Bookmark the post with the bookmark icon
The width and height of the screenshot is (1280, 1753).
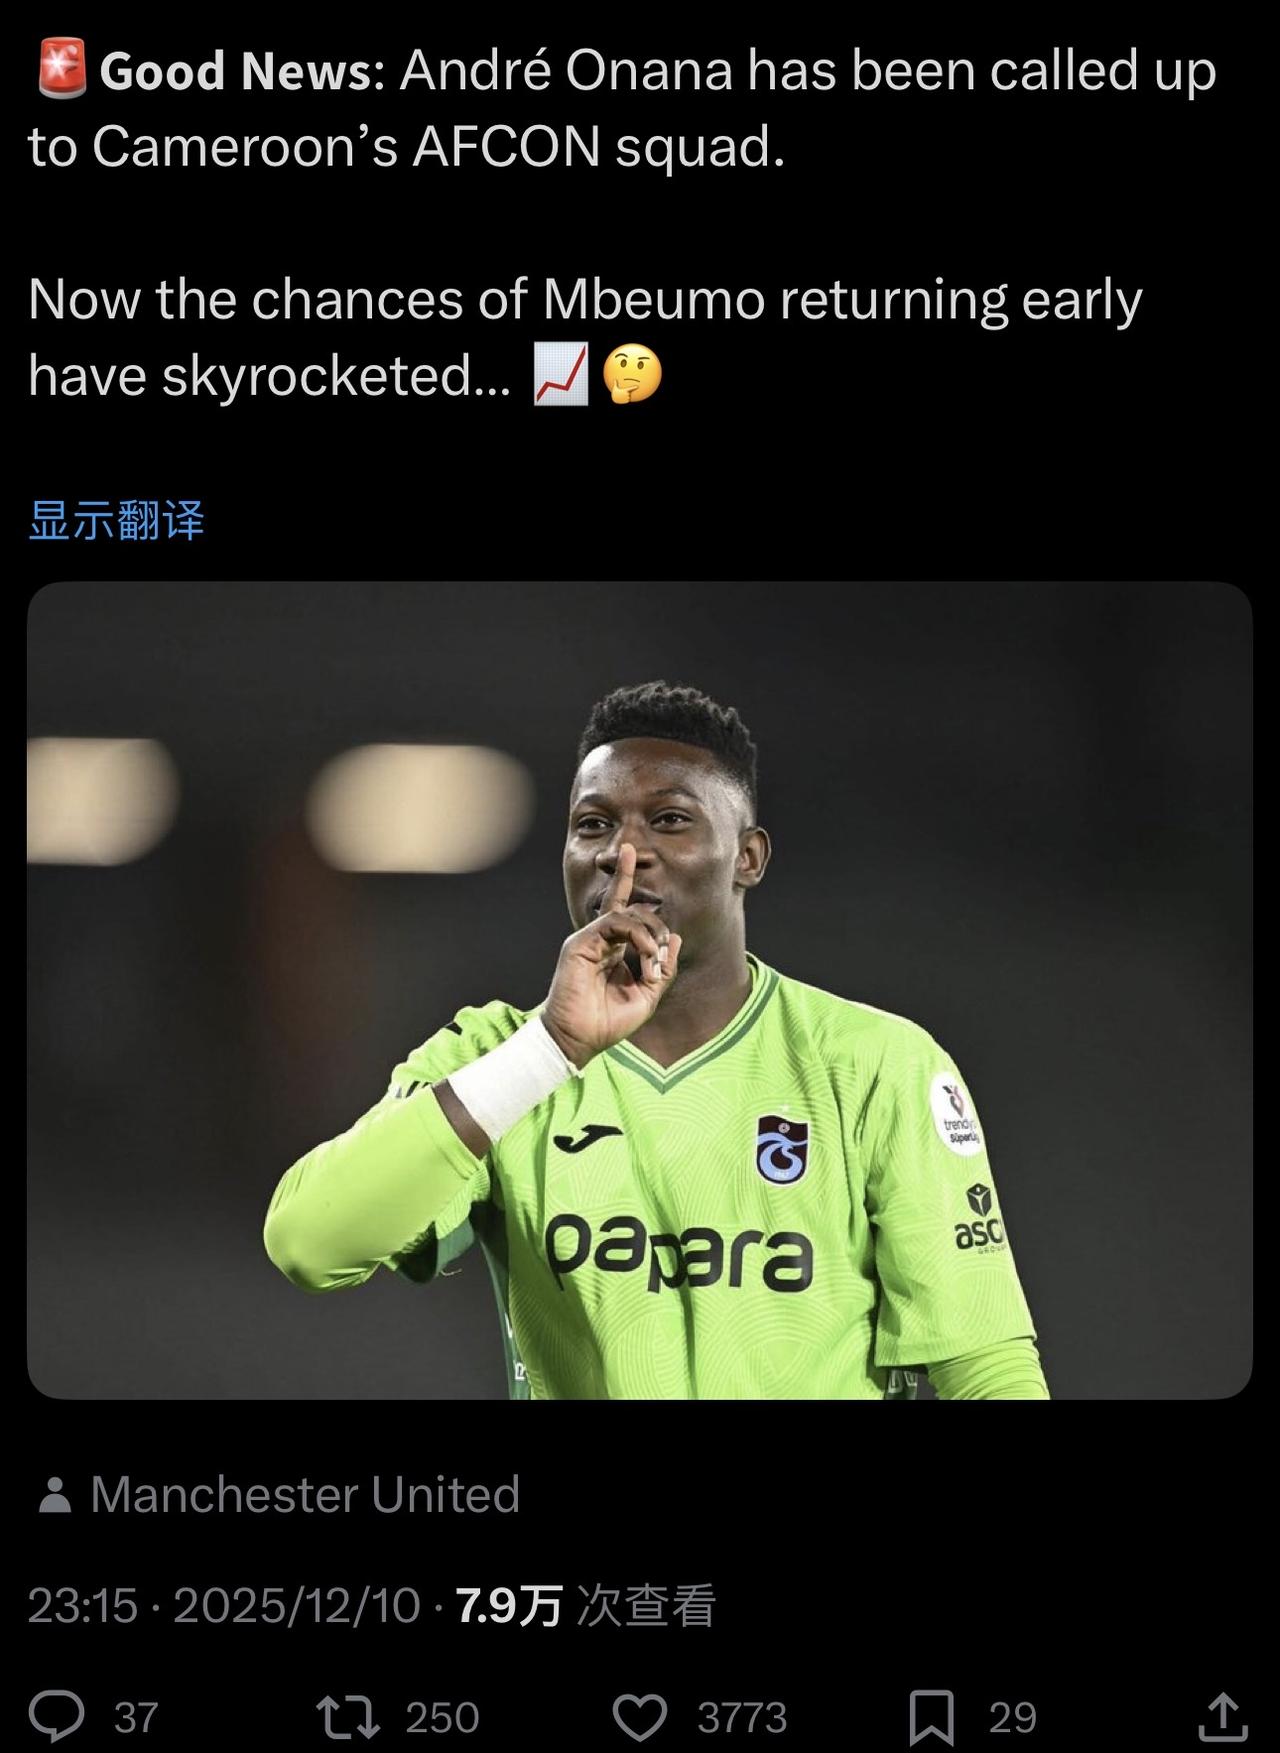coord(931,1717)
